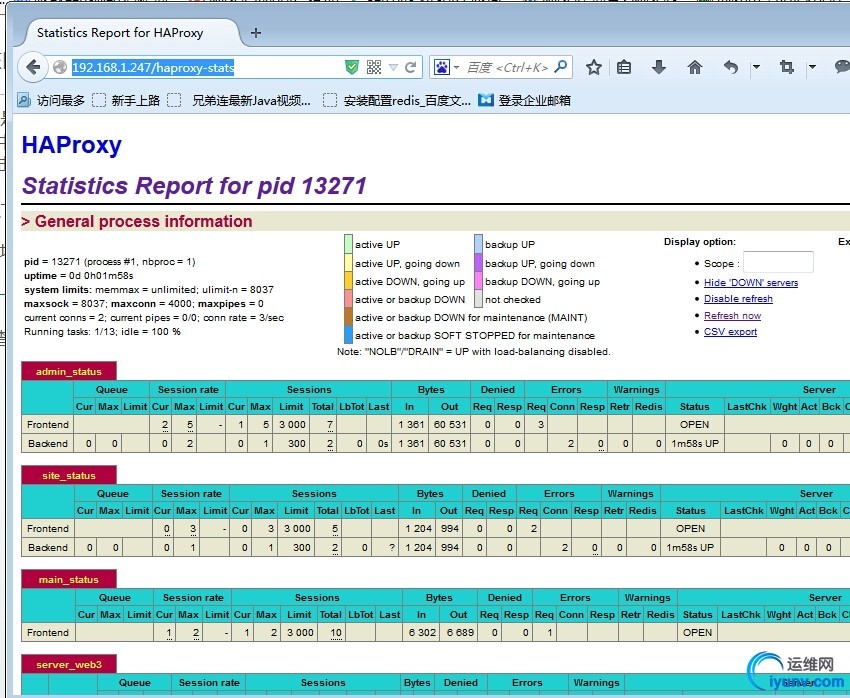This screenshot has height=698, width=850.
Task: Click the active or backup DOWN red swatch
Action: click(348, 298)
